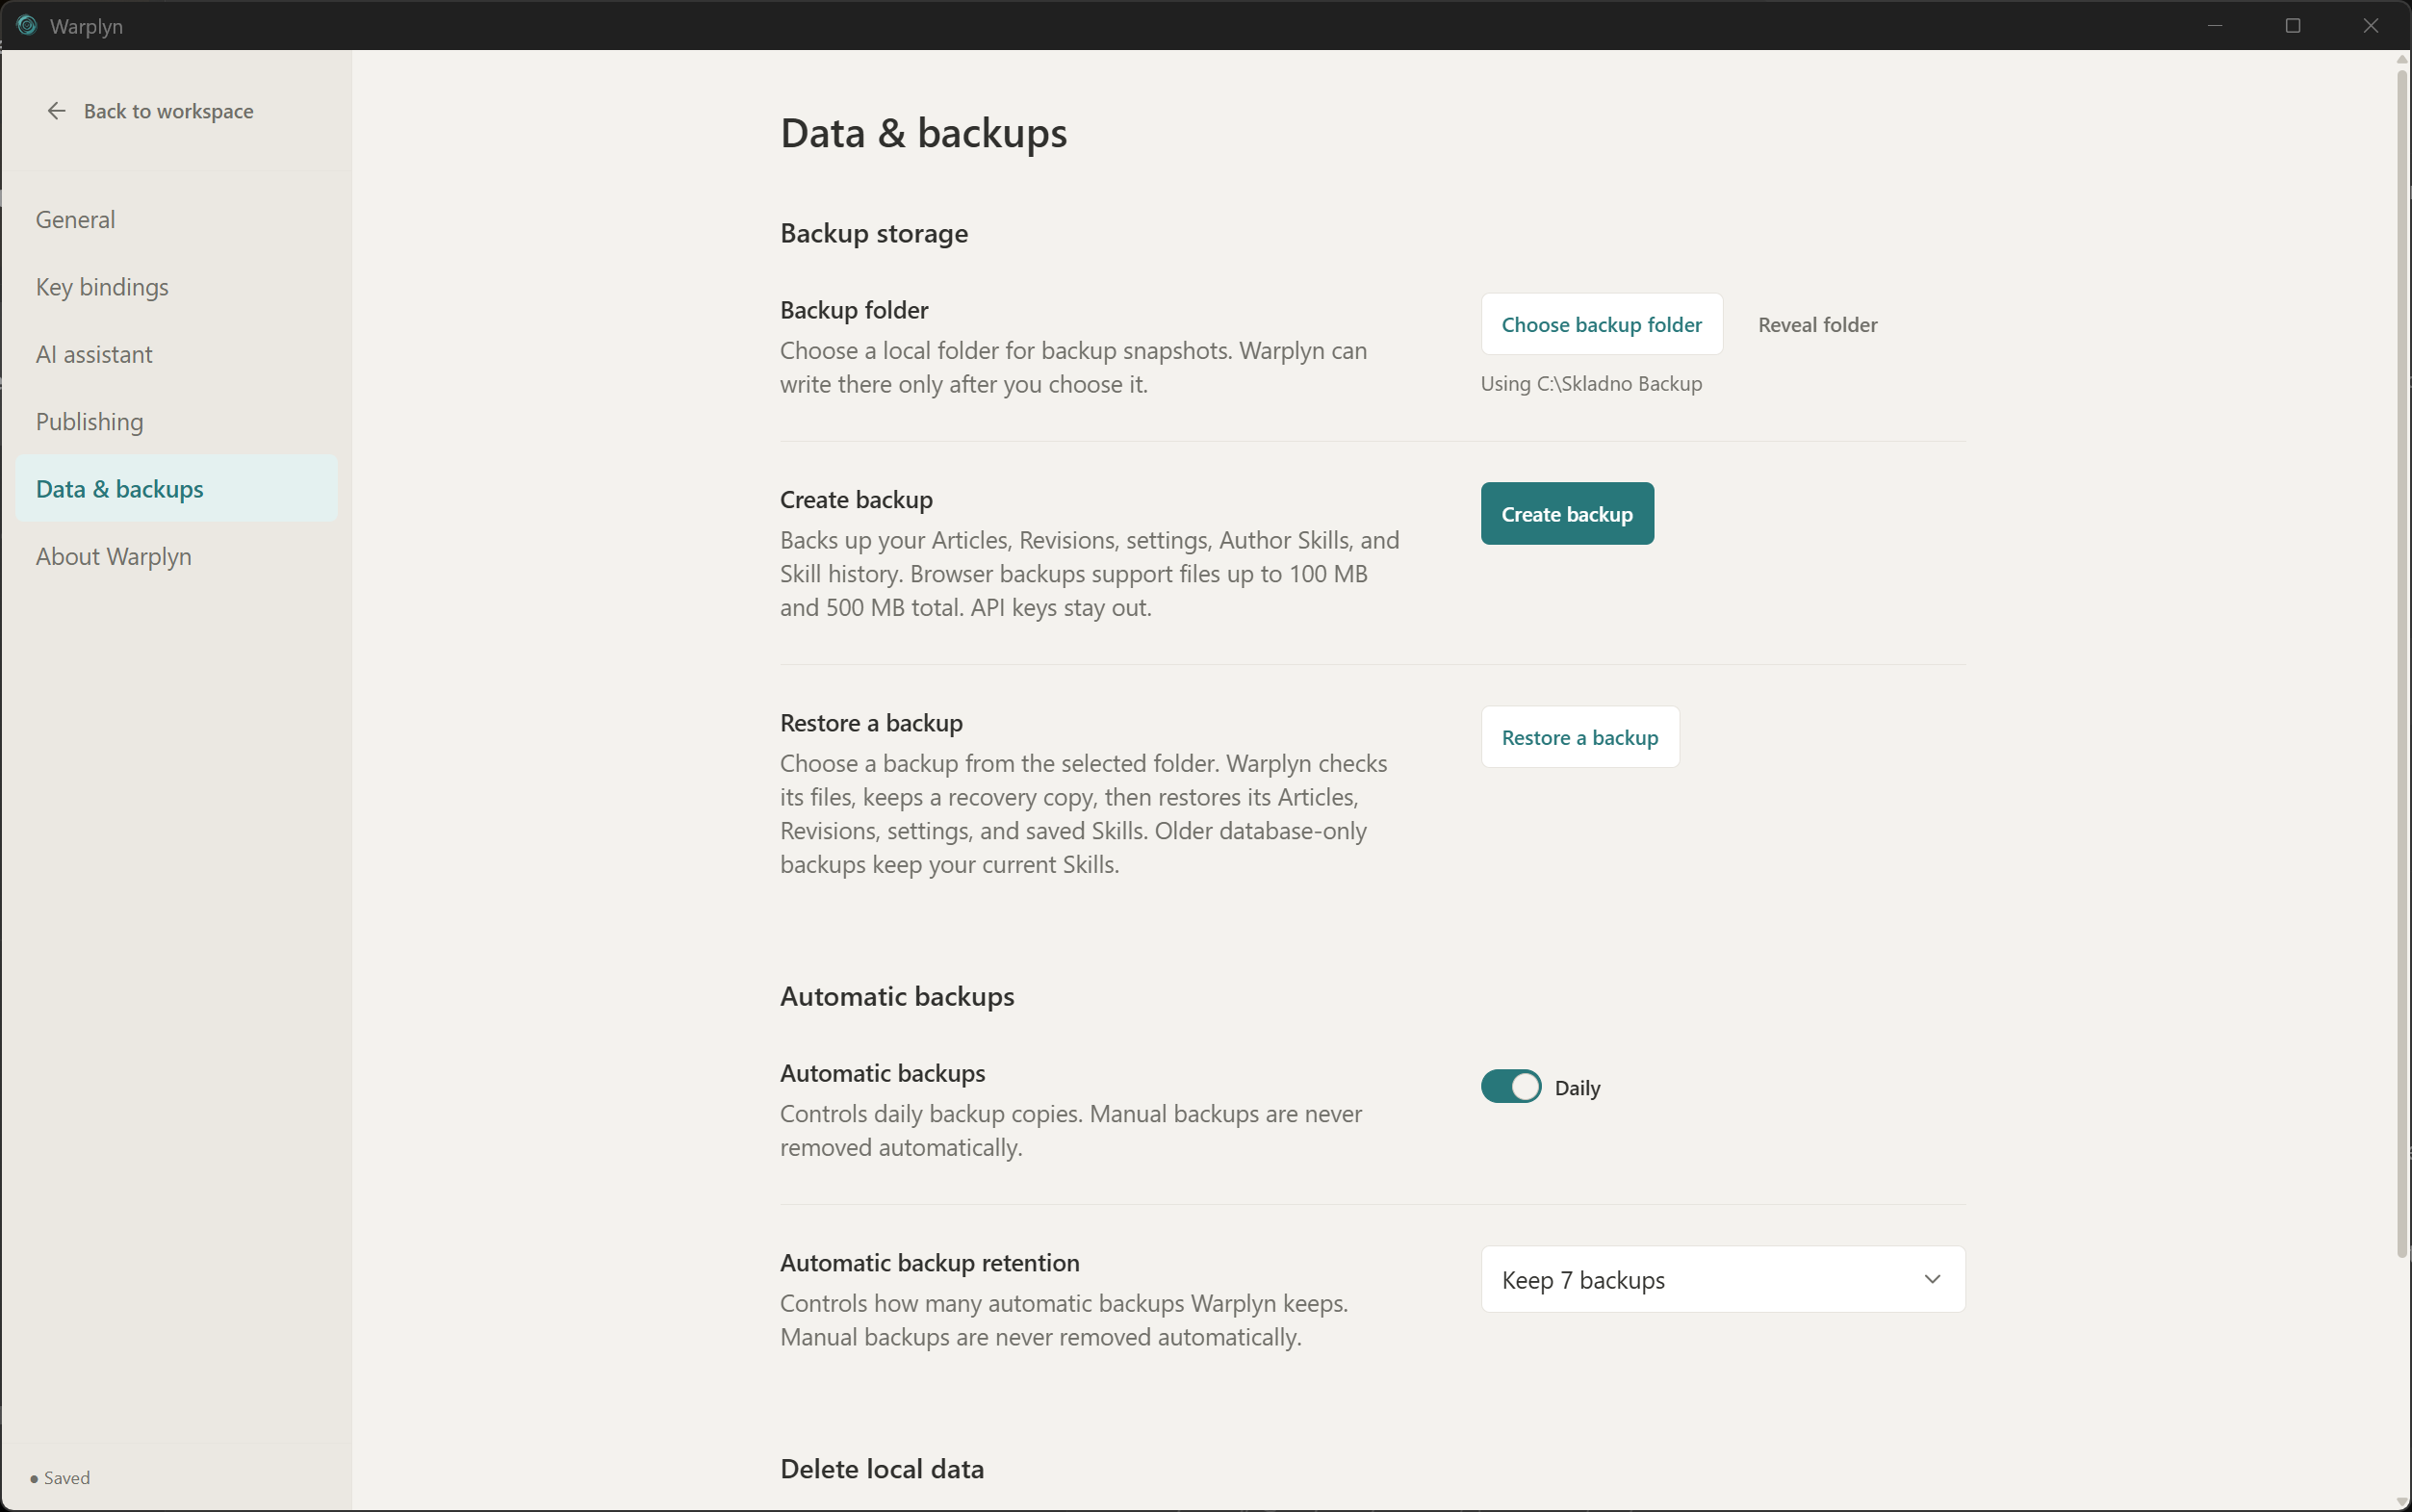Click the Delete local data heading
Screen dimensions: 2412x1512
click(x=881, y=1469)
